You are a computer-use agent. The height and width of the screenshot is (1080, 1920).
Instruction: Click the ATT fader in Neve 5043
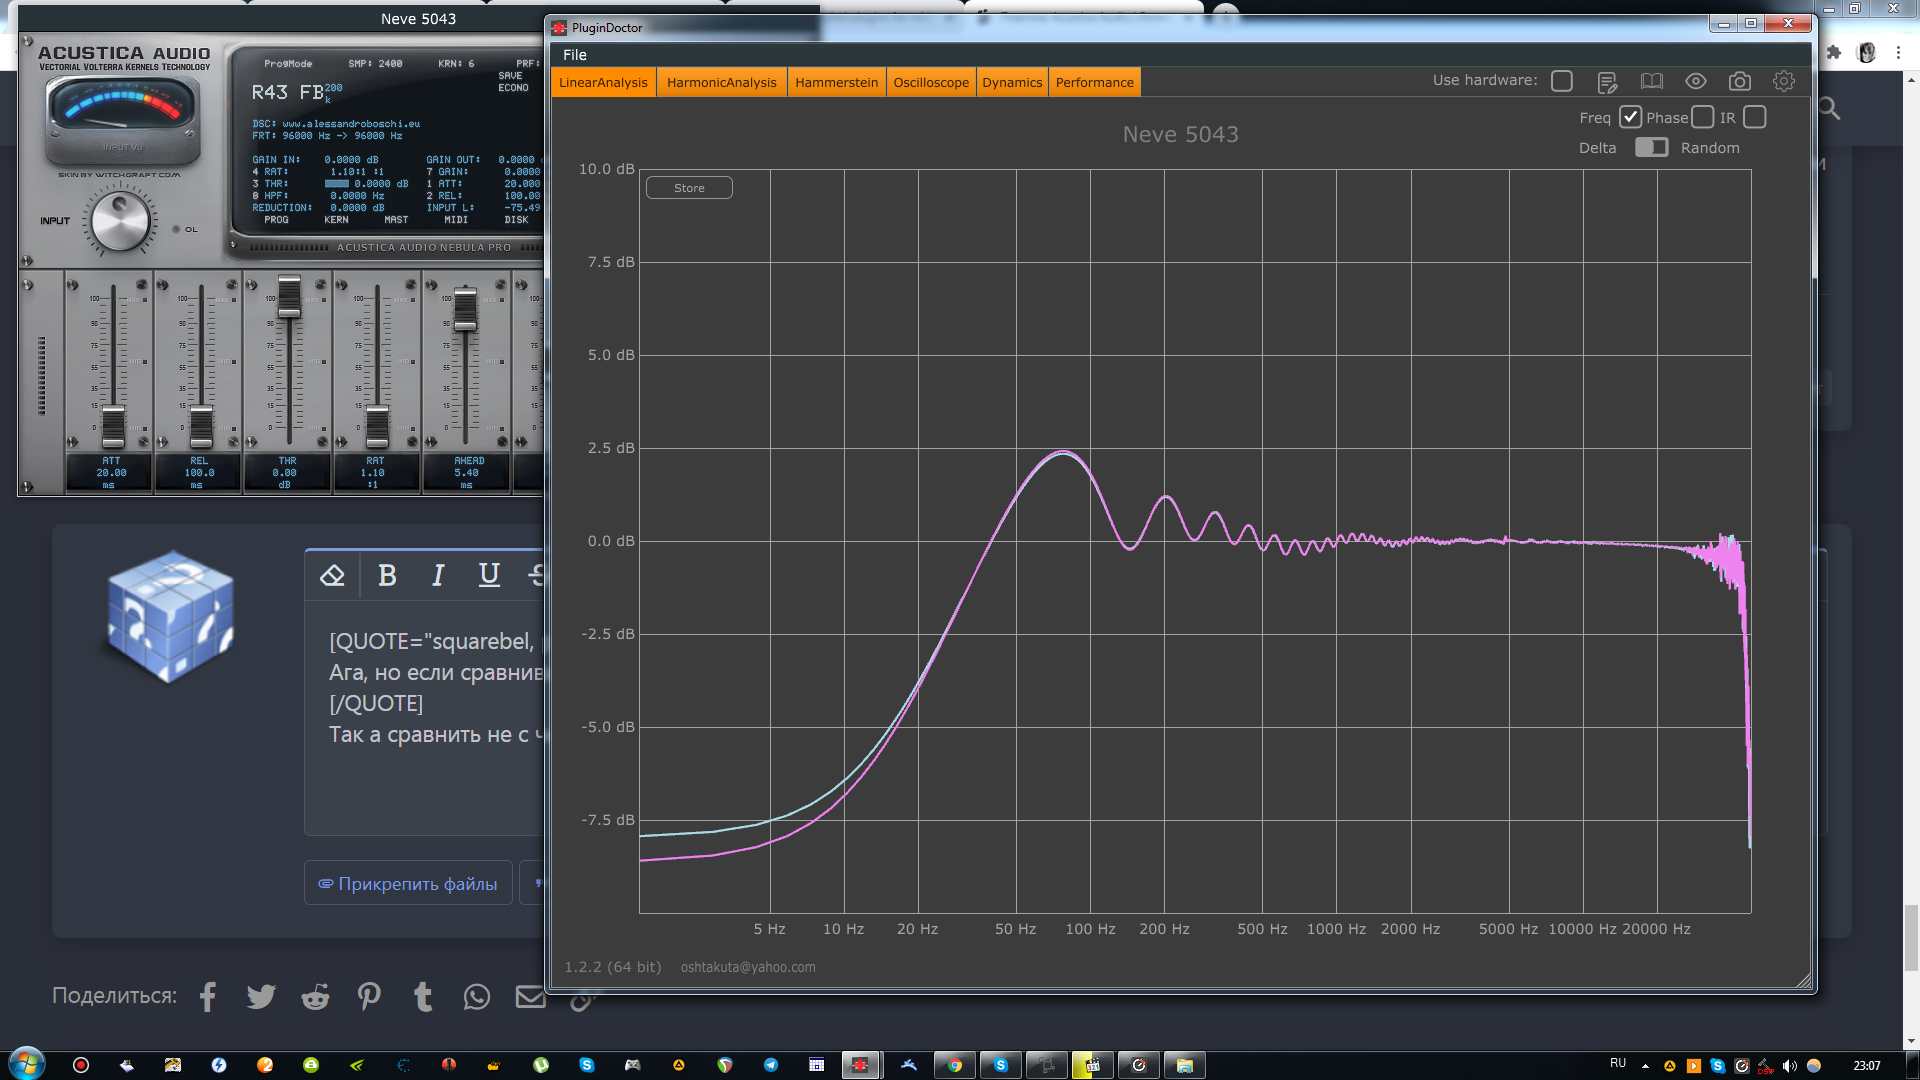pyautogui.click(x=113, y=427)
